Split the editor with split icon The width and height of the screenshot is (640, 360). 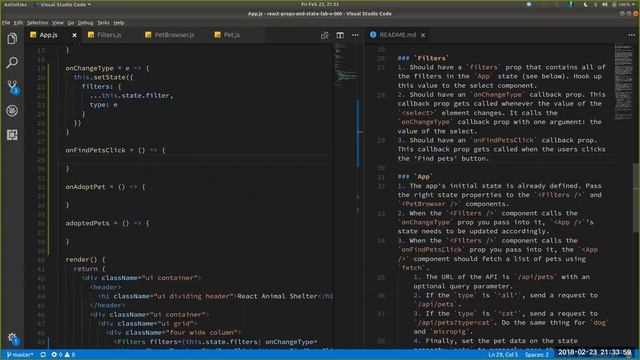pos(340,35)
